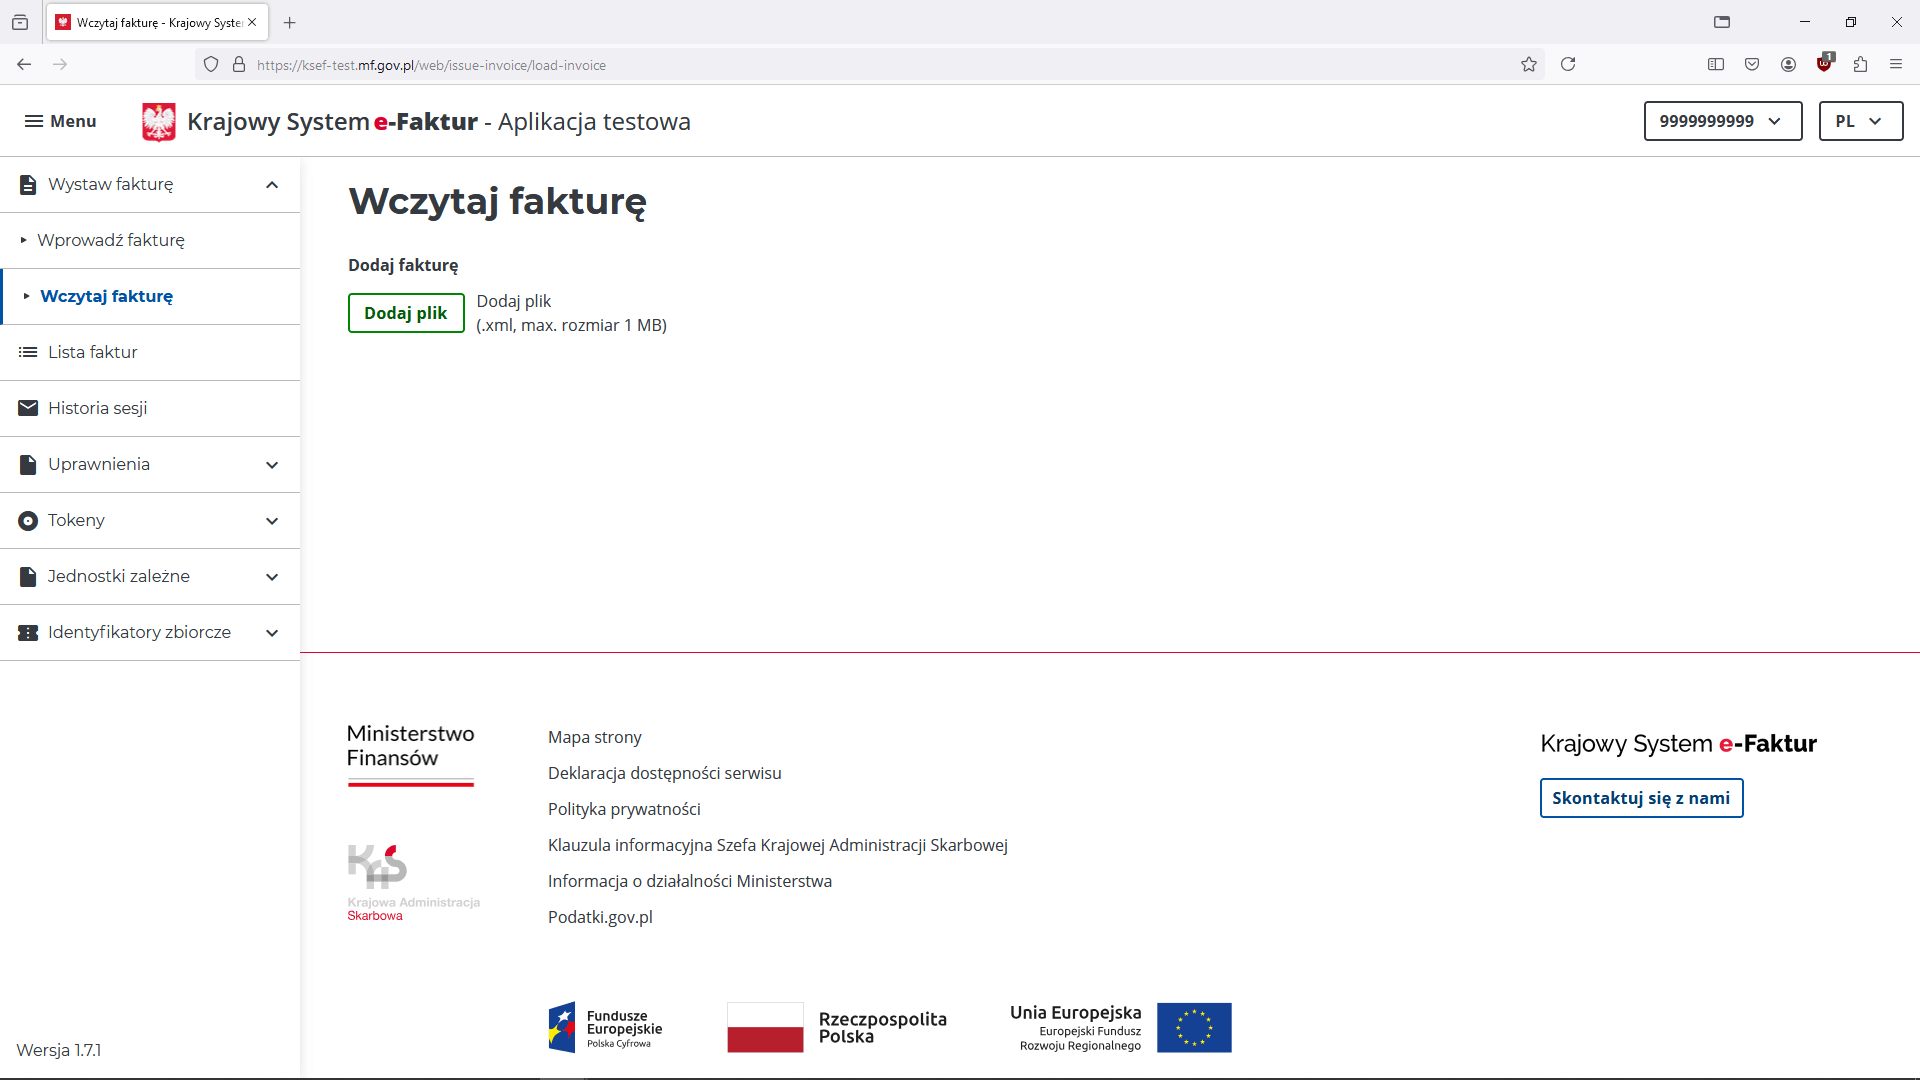Open the 9999999999 NIP context dropdown
Screen dimensions: 1920x1080
[x=1722, y=121]
